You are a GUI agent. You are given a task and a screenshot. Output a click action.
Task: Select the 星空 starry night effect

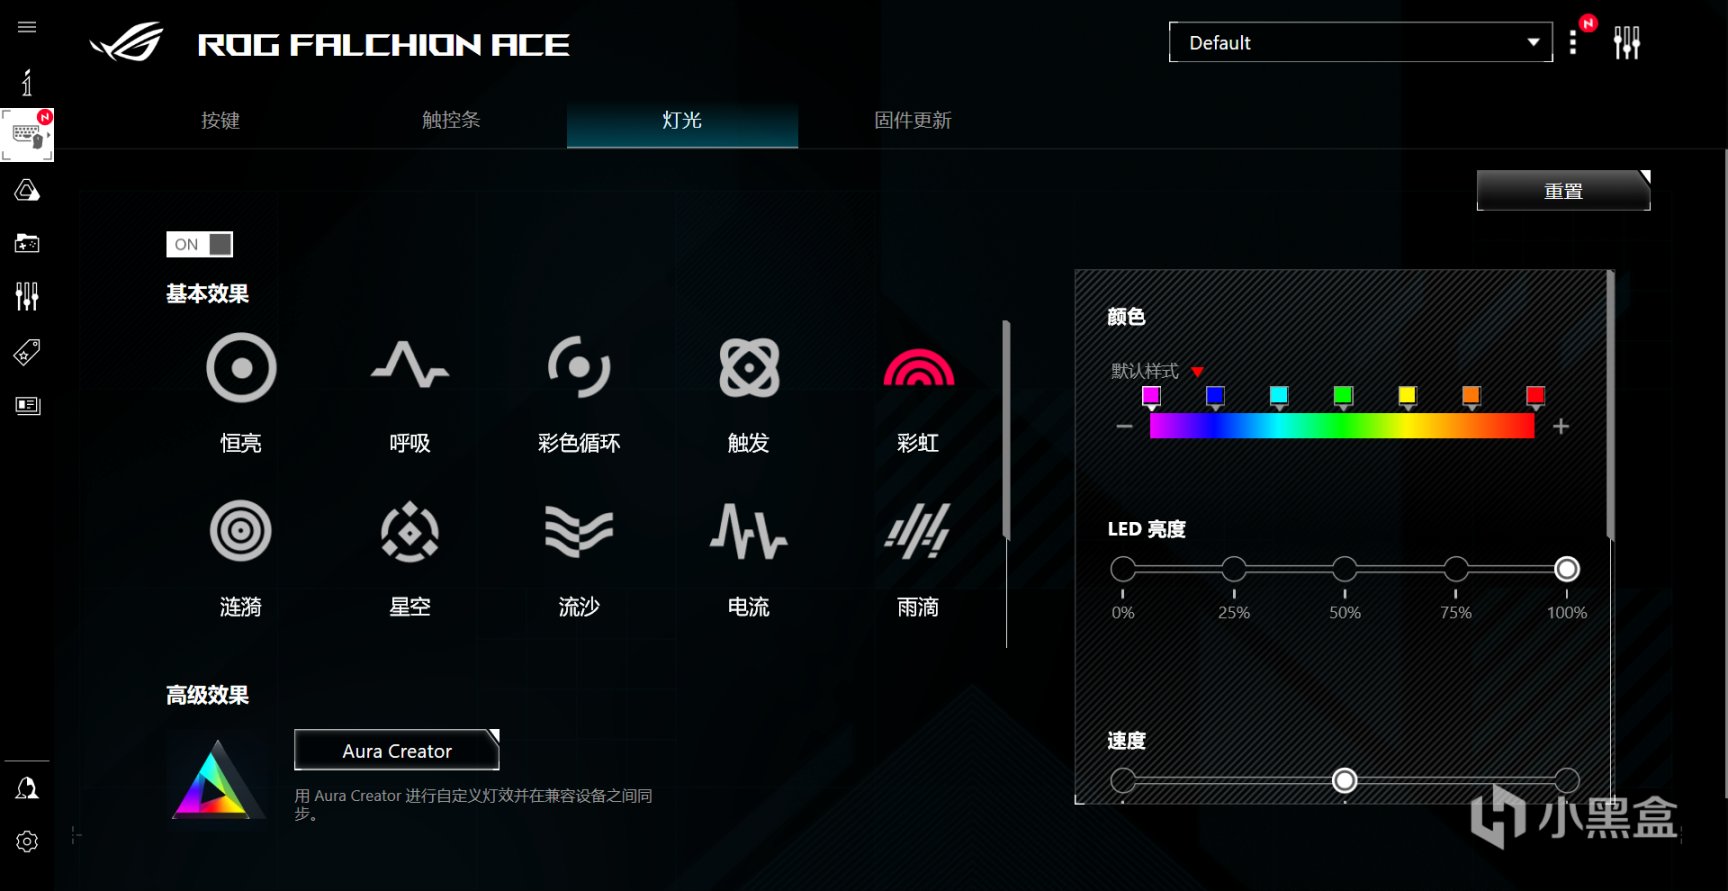(x=410, y=531)
